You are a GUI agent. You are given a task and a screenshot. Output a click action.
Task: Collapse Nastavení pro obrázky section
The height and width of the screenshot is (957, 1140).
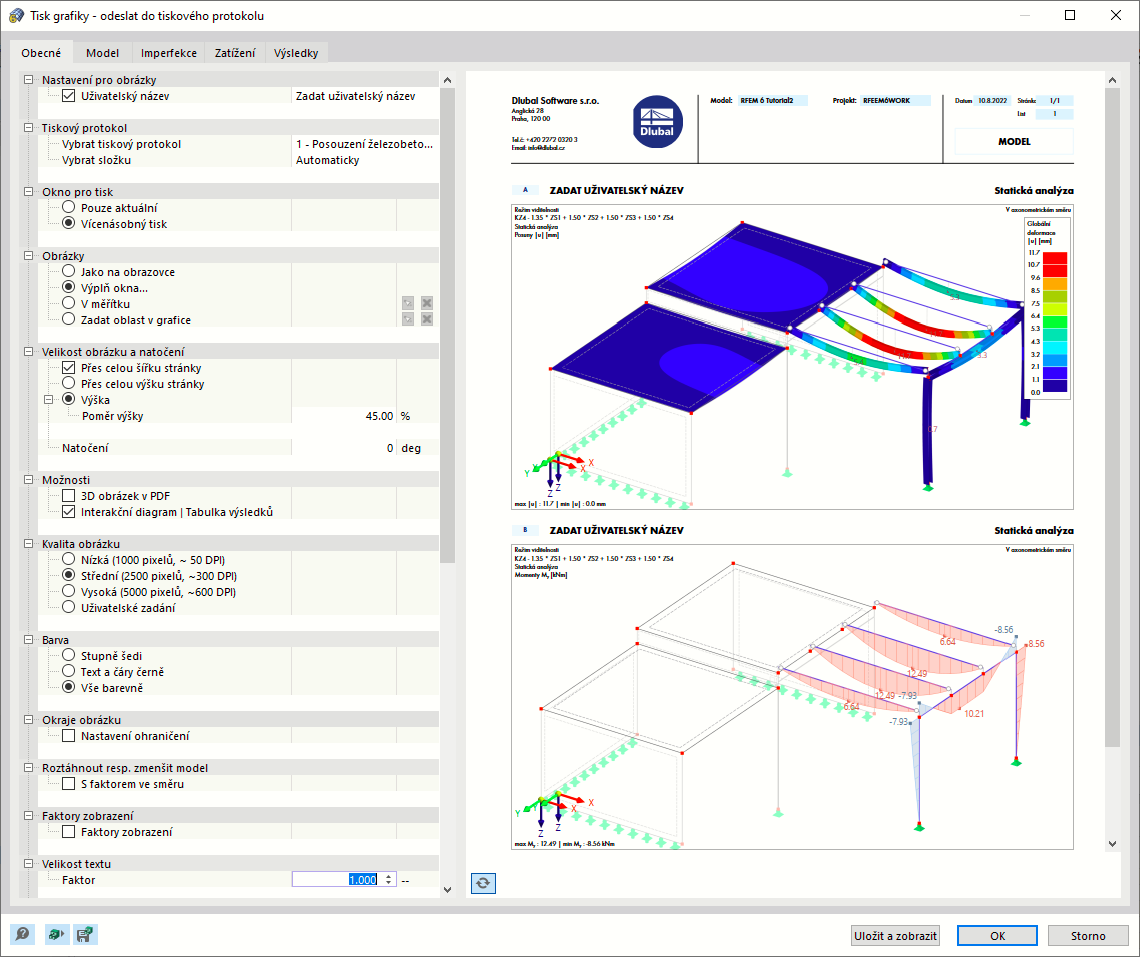[28, 79]
